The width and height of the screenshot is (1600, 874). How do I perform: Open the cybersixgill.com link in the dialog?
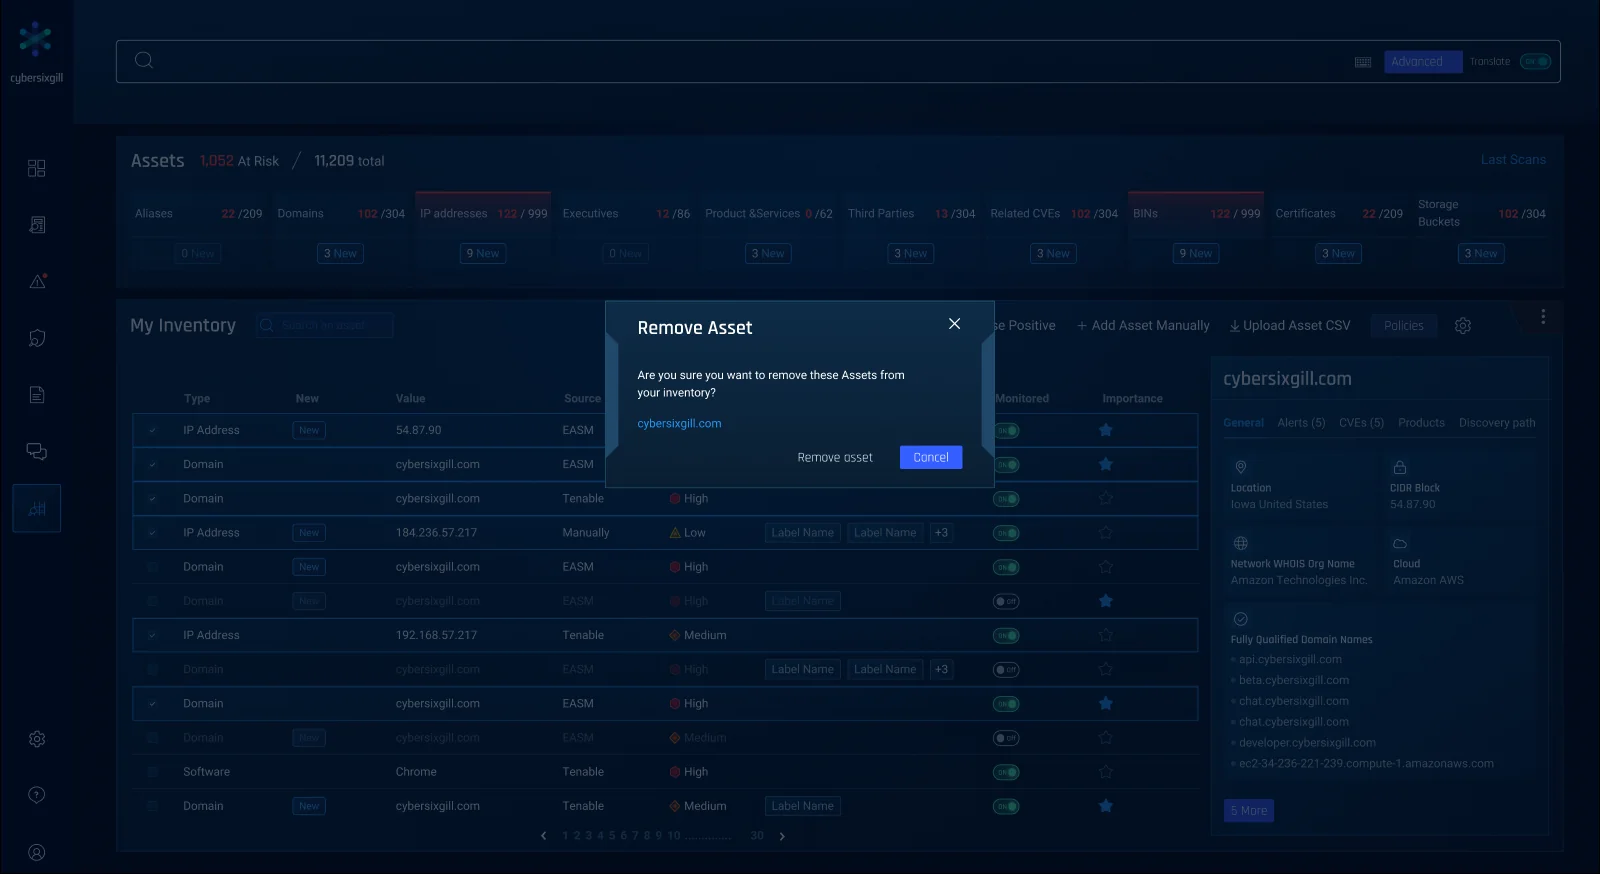(x=679, y=424)
